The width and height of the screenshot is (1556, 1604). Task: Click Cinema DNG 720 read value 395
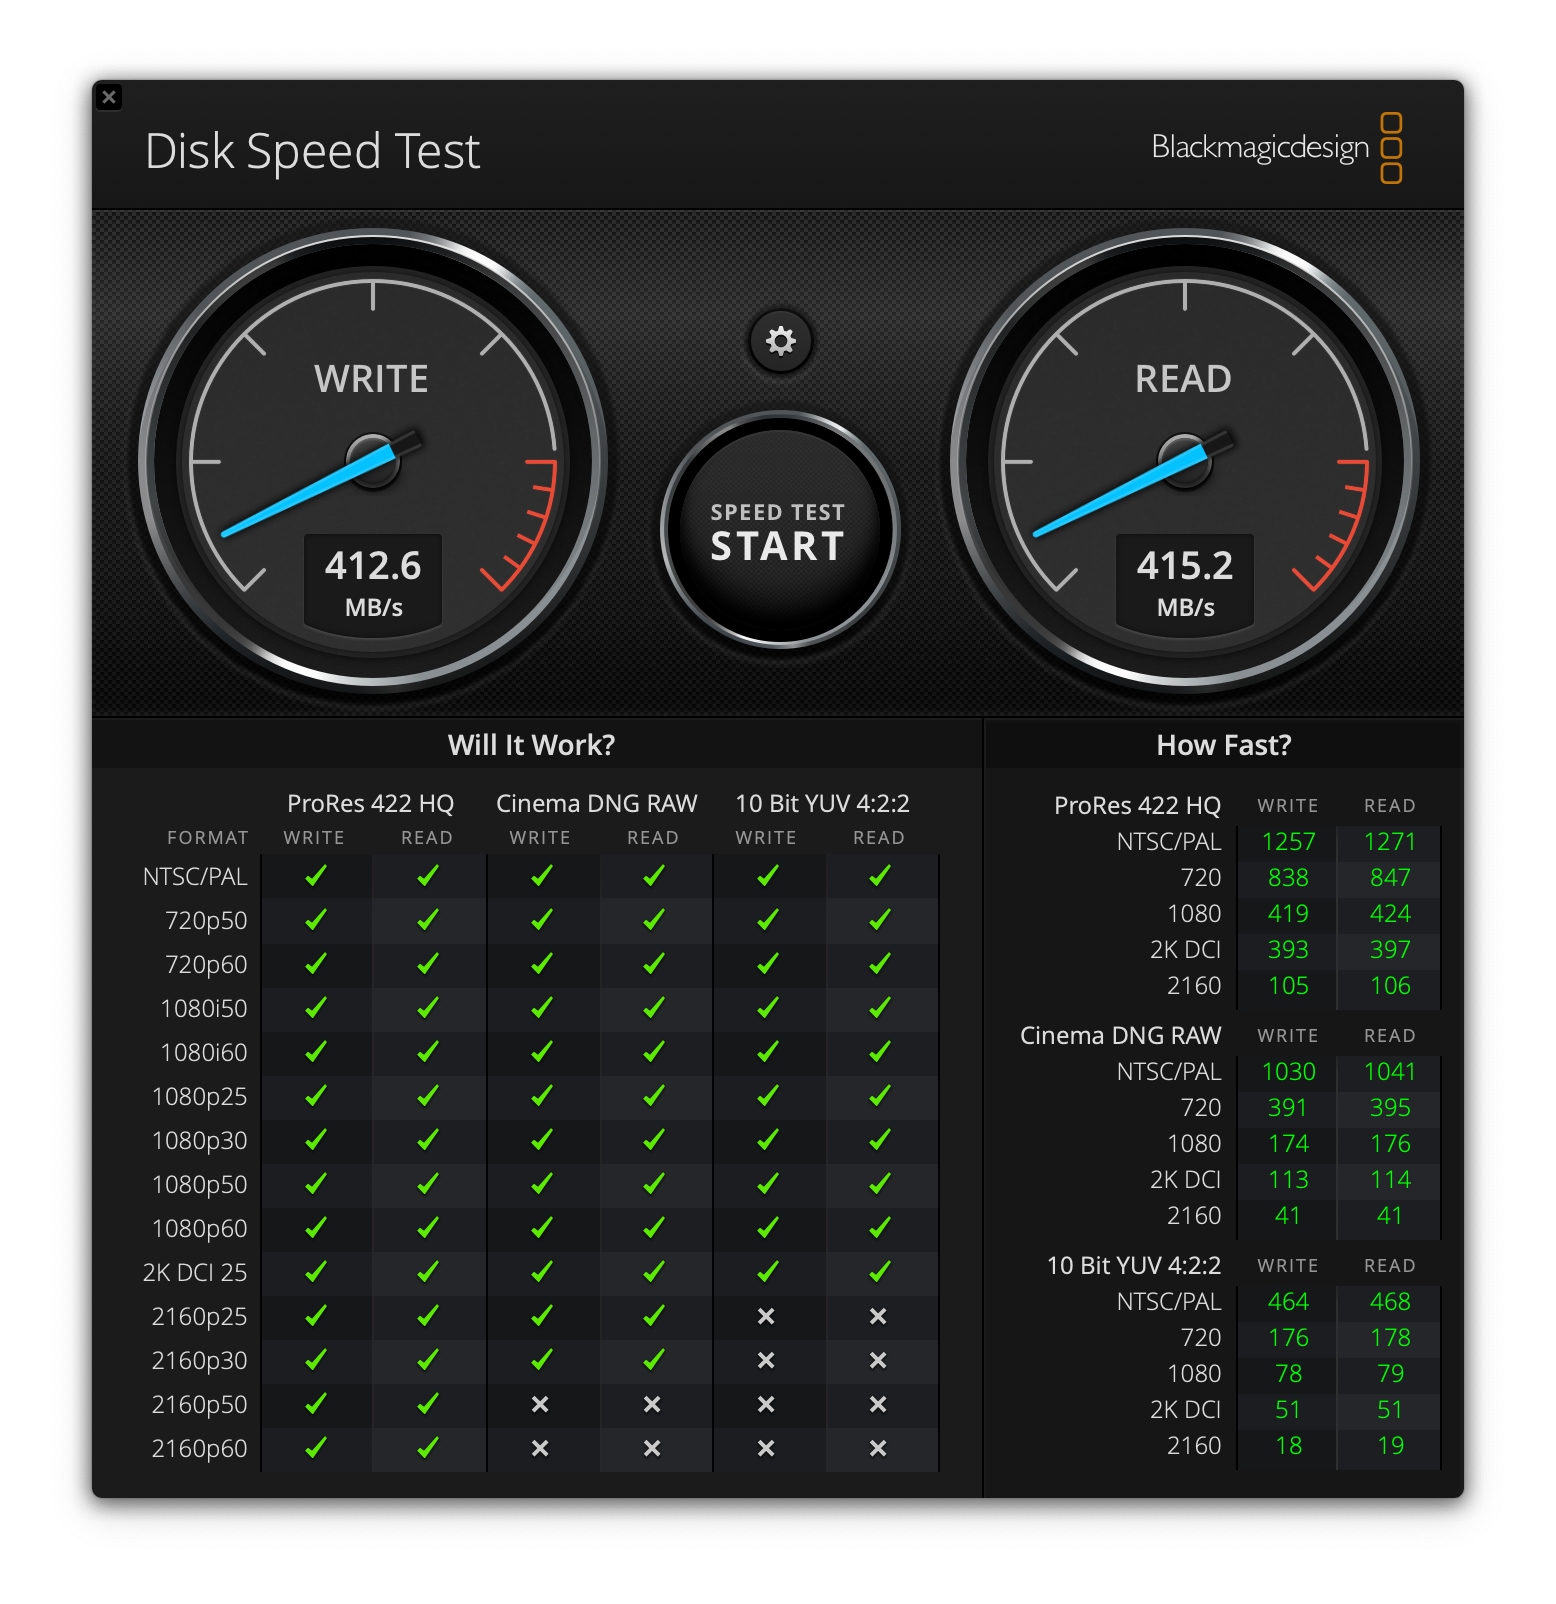click(1390, 1108)
